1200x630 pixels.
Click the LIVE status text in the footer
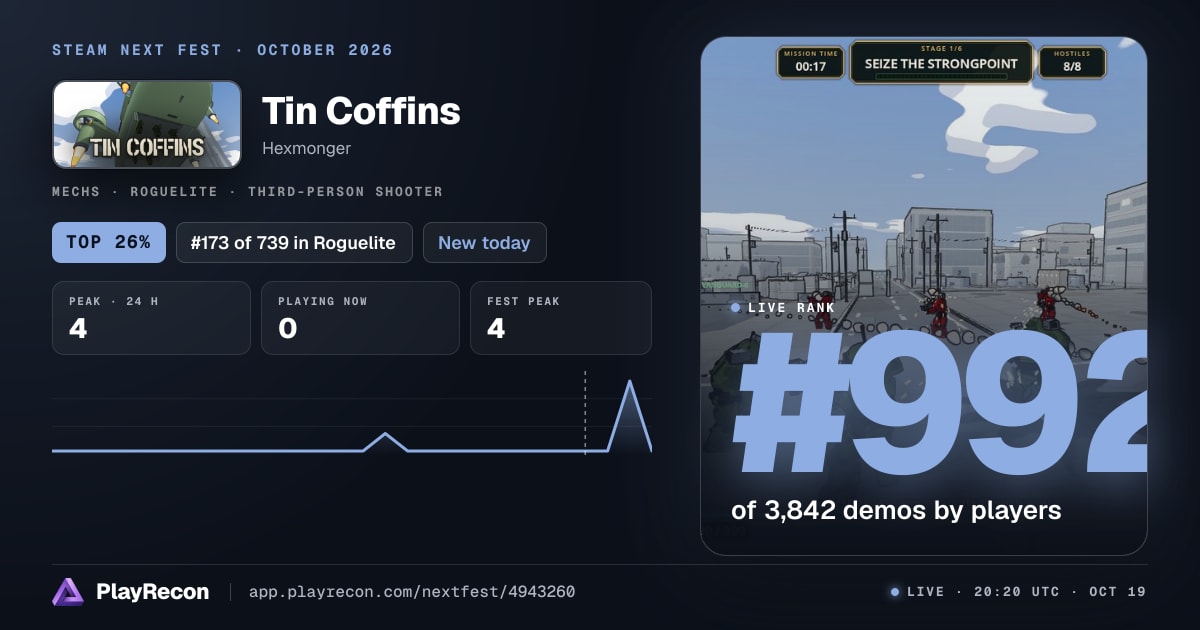pyautogui.click(x=925, y=592)
